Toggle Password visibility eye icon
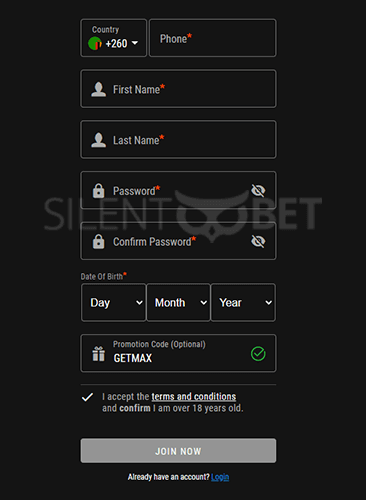Viewport: 366px width, 500px height. click(258, 191)
